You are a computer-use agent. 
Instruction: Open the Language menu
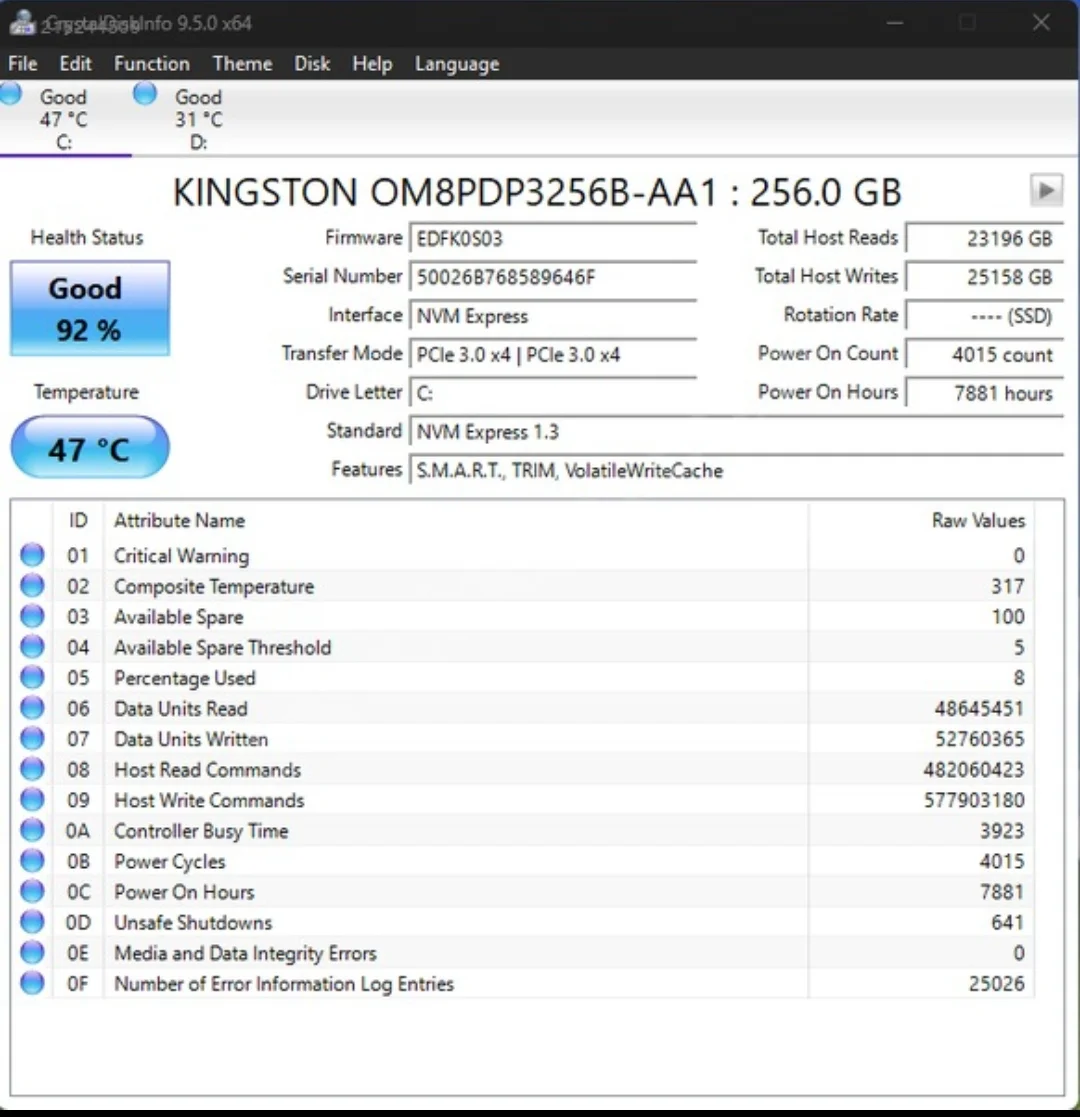(457, 64)
